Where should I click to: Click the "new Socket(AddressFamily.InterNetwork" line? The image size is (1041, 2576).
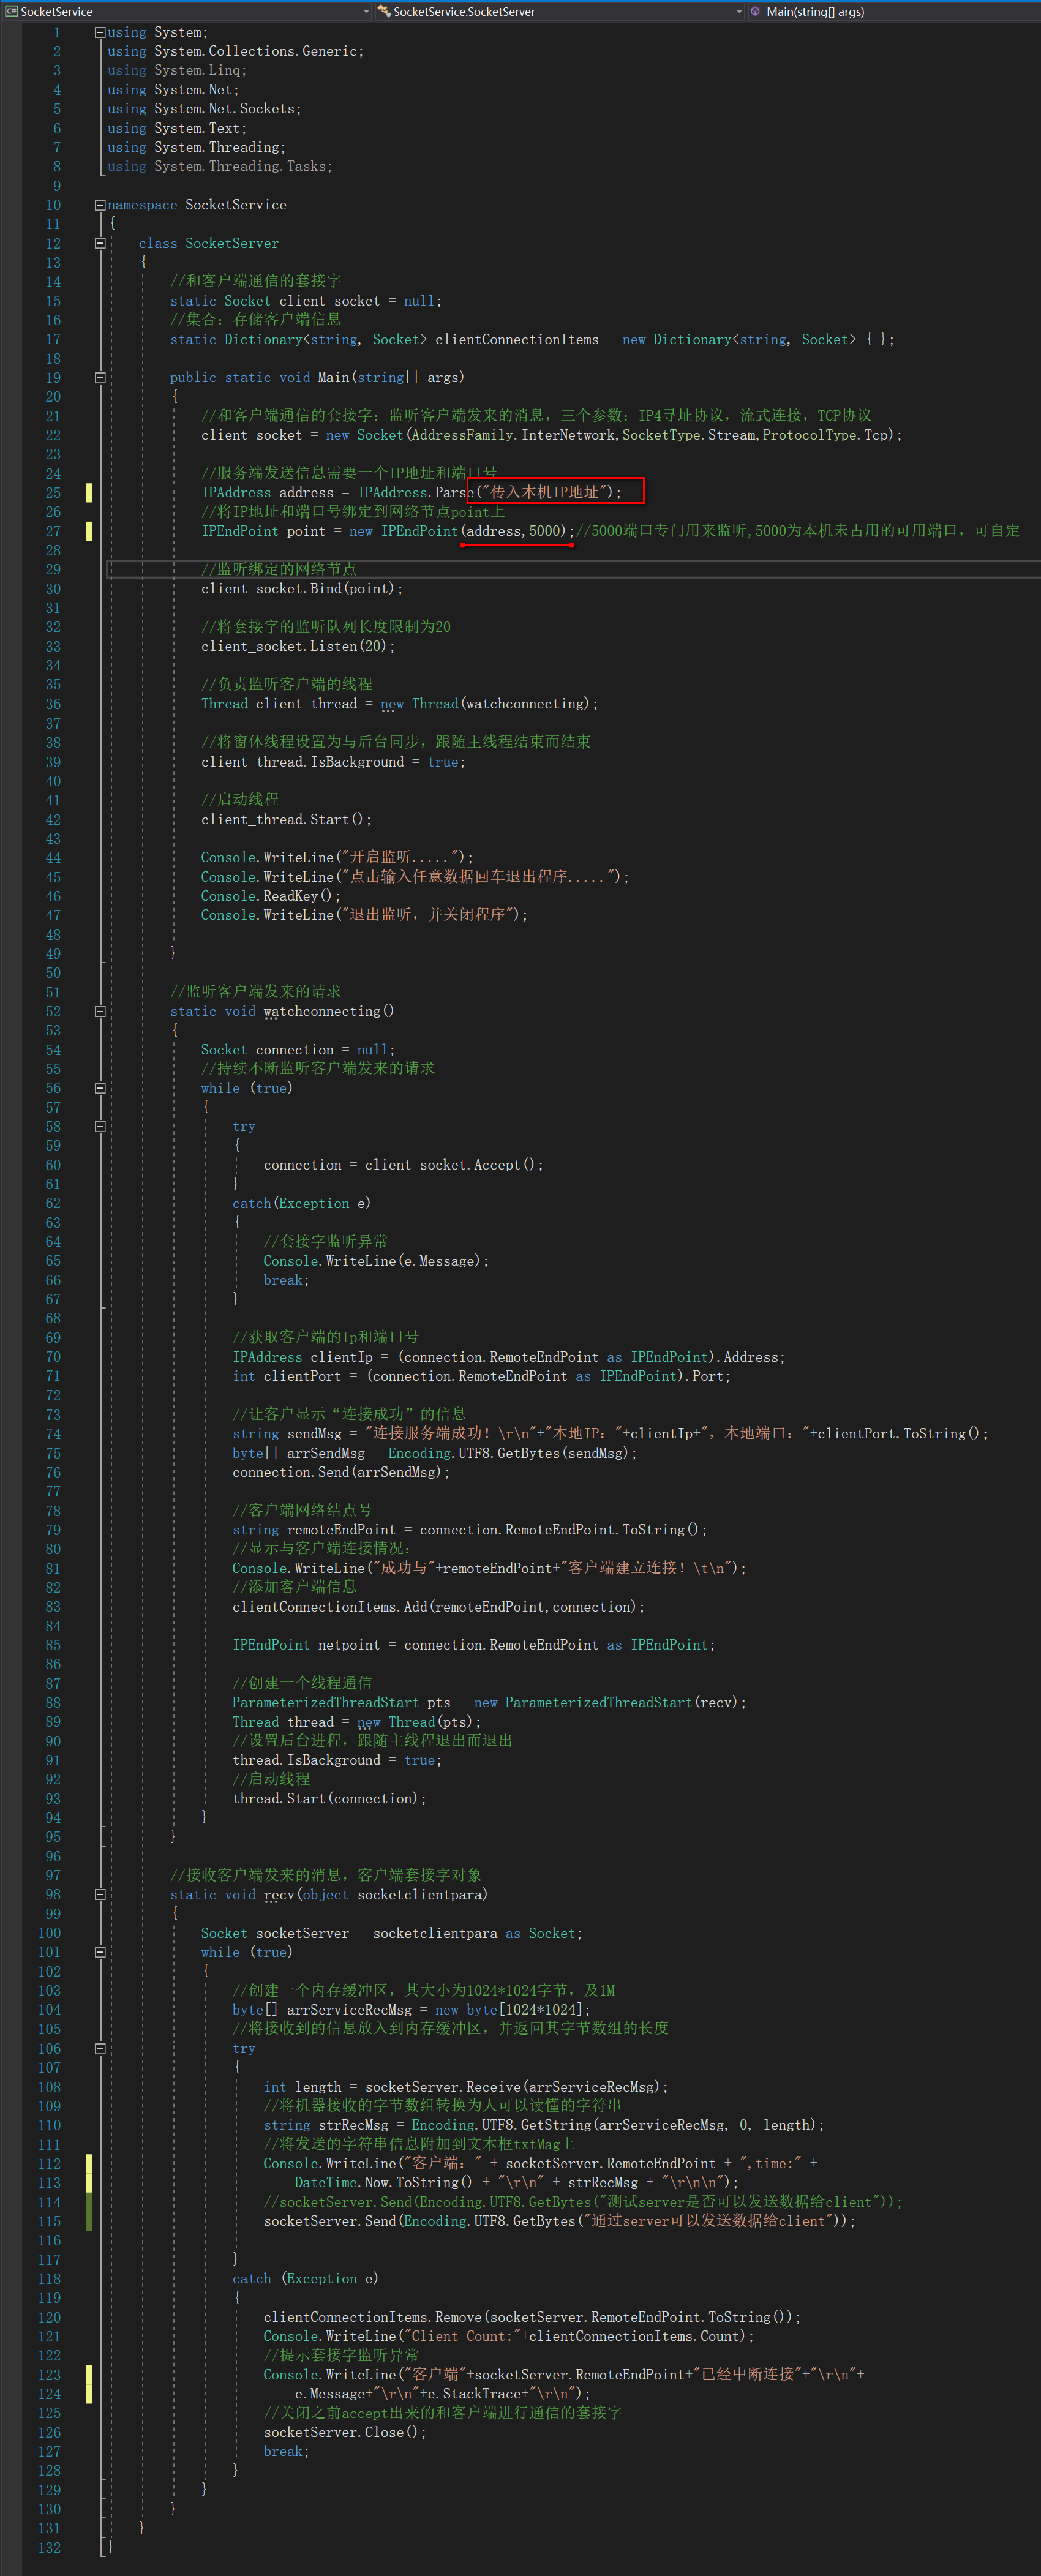click(552, 435)
